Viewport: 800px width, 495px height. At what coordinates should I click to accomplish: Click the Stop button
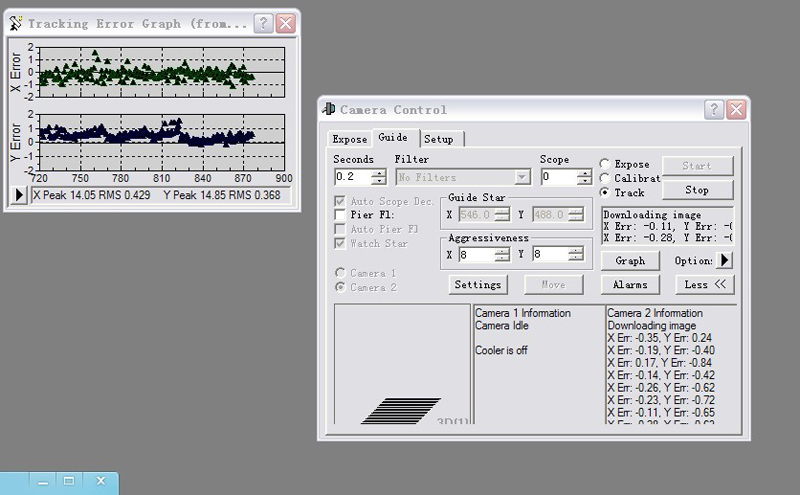click(x=697, y=190)
